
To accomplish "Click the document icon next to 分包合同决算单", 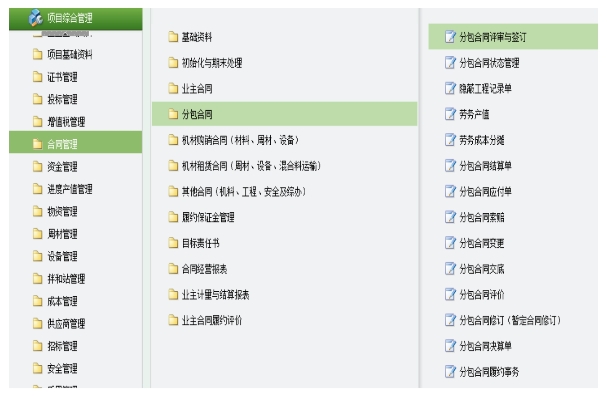I will point(450,345).
